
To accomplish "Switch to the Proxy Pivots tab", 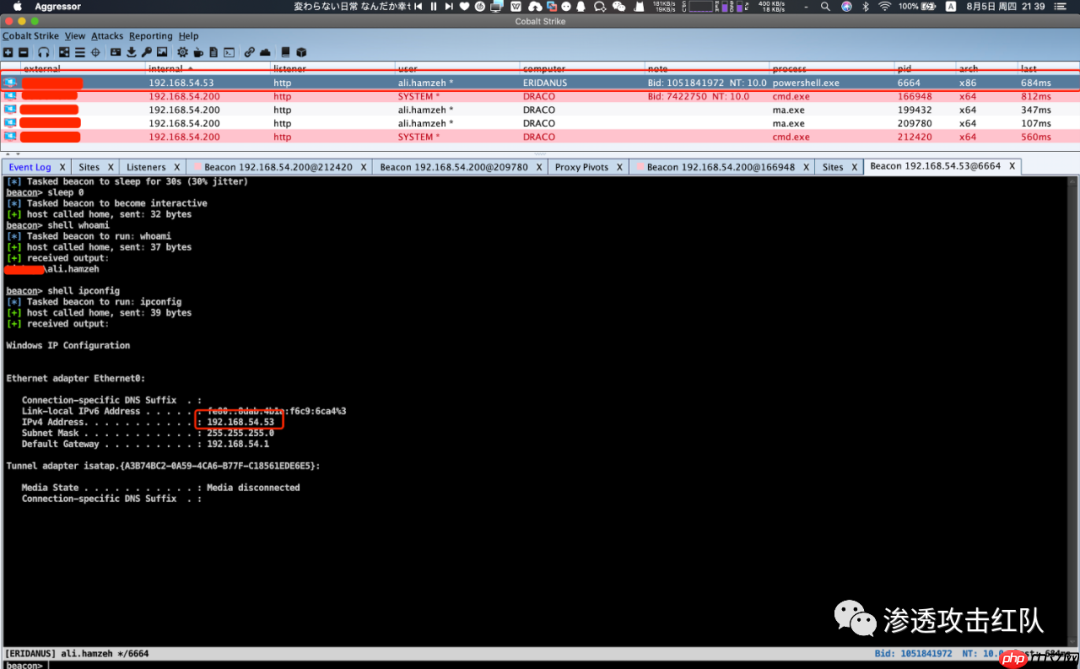I will click(581, 167).
